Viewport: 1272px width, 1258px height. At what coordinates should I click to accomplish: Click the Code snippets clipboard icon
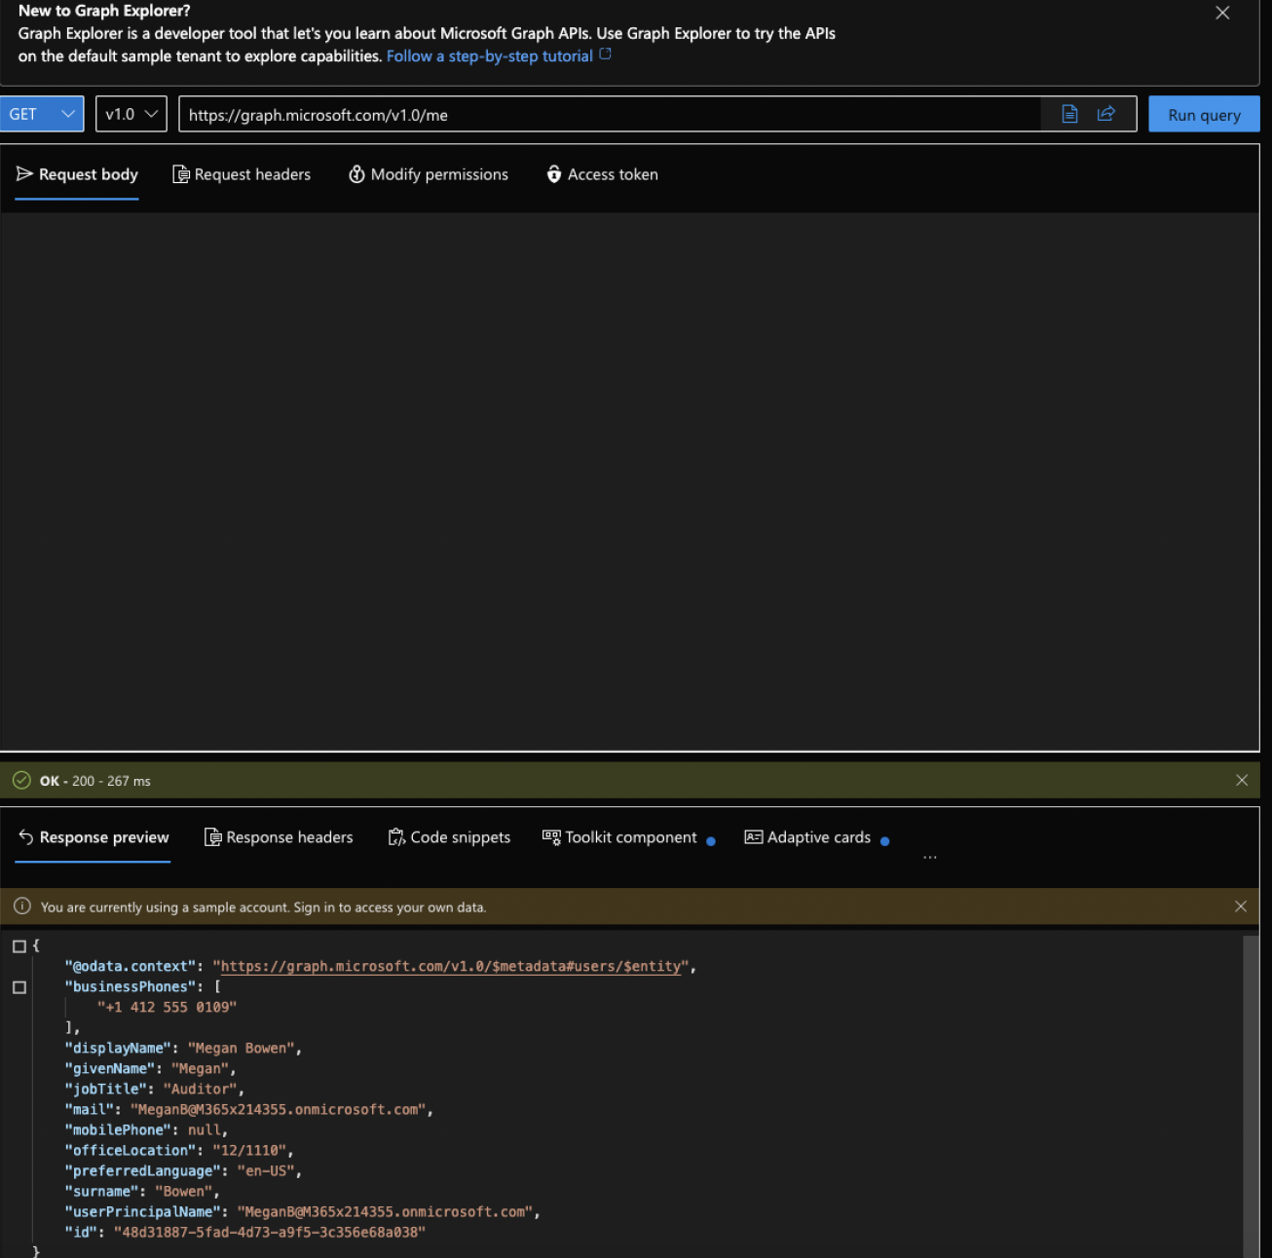(396, 837)
